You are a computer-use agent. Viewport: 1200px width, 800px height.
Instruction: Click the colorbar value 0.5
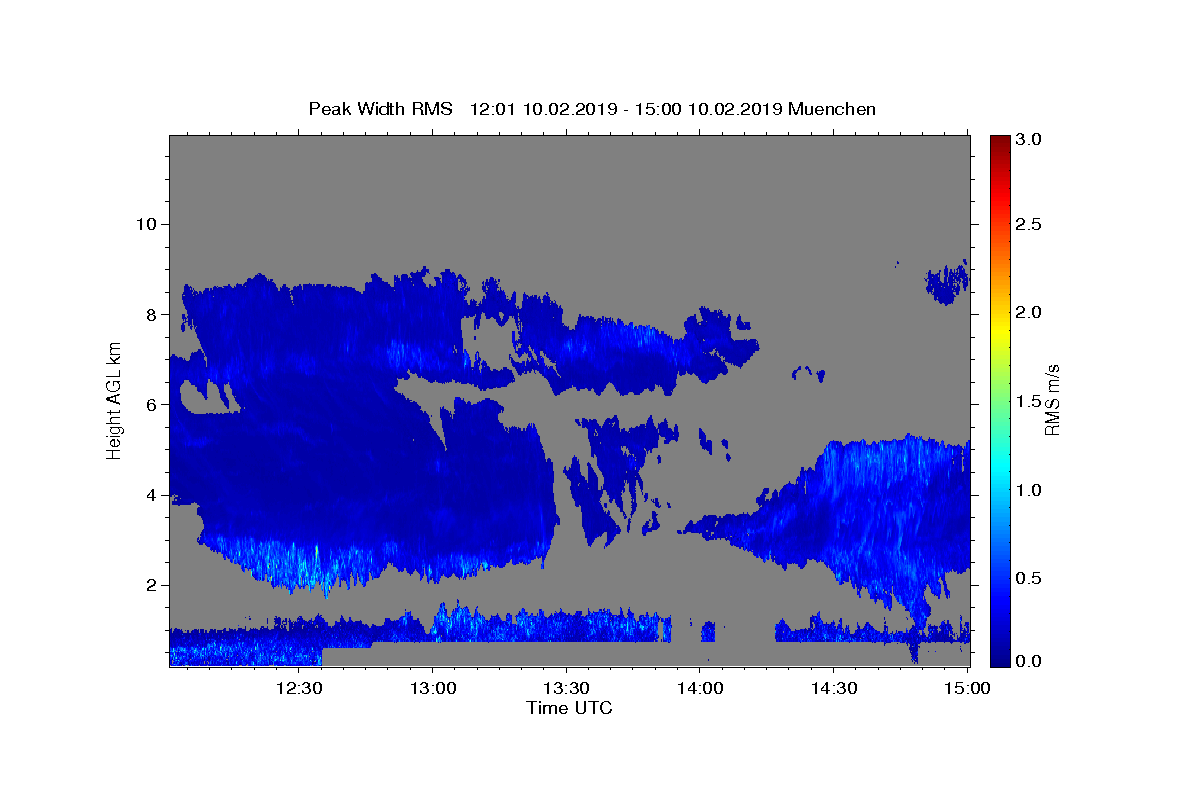(x=1029, y=578)
